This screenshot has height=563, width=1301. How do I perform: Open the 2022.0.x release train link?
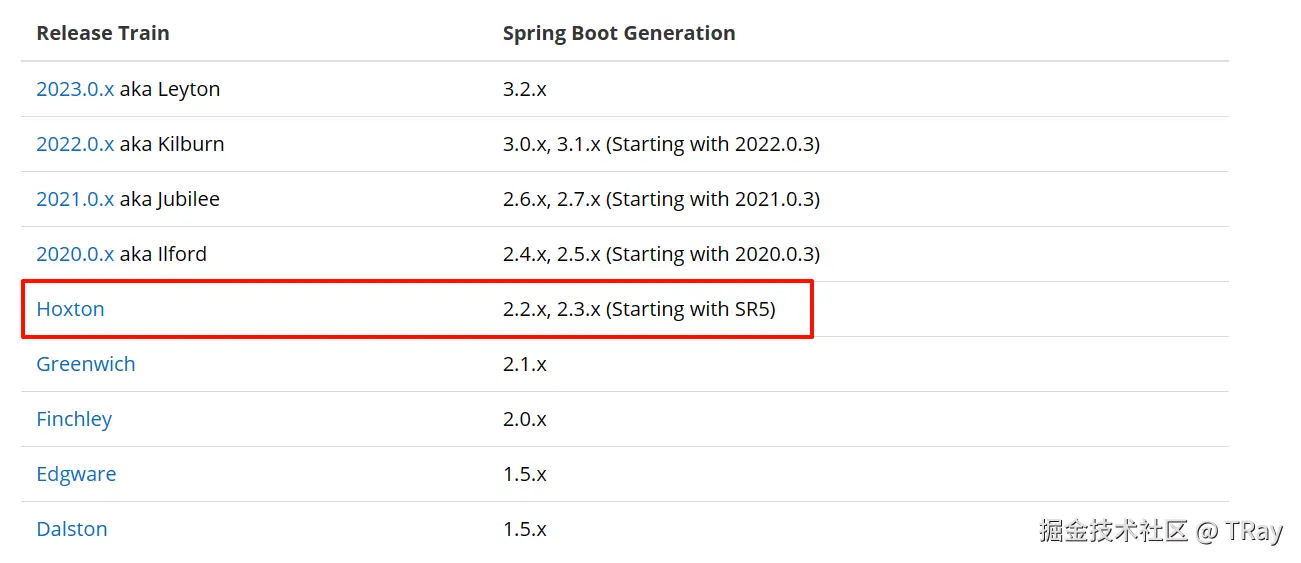[75, 144]
